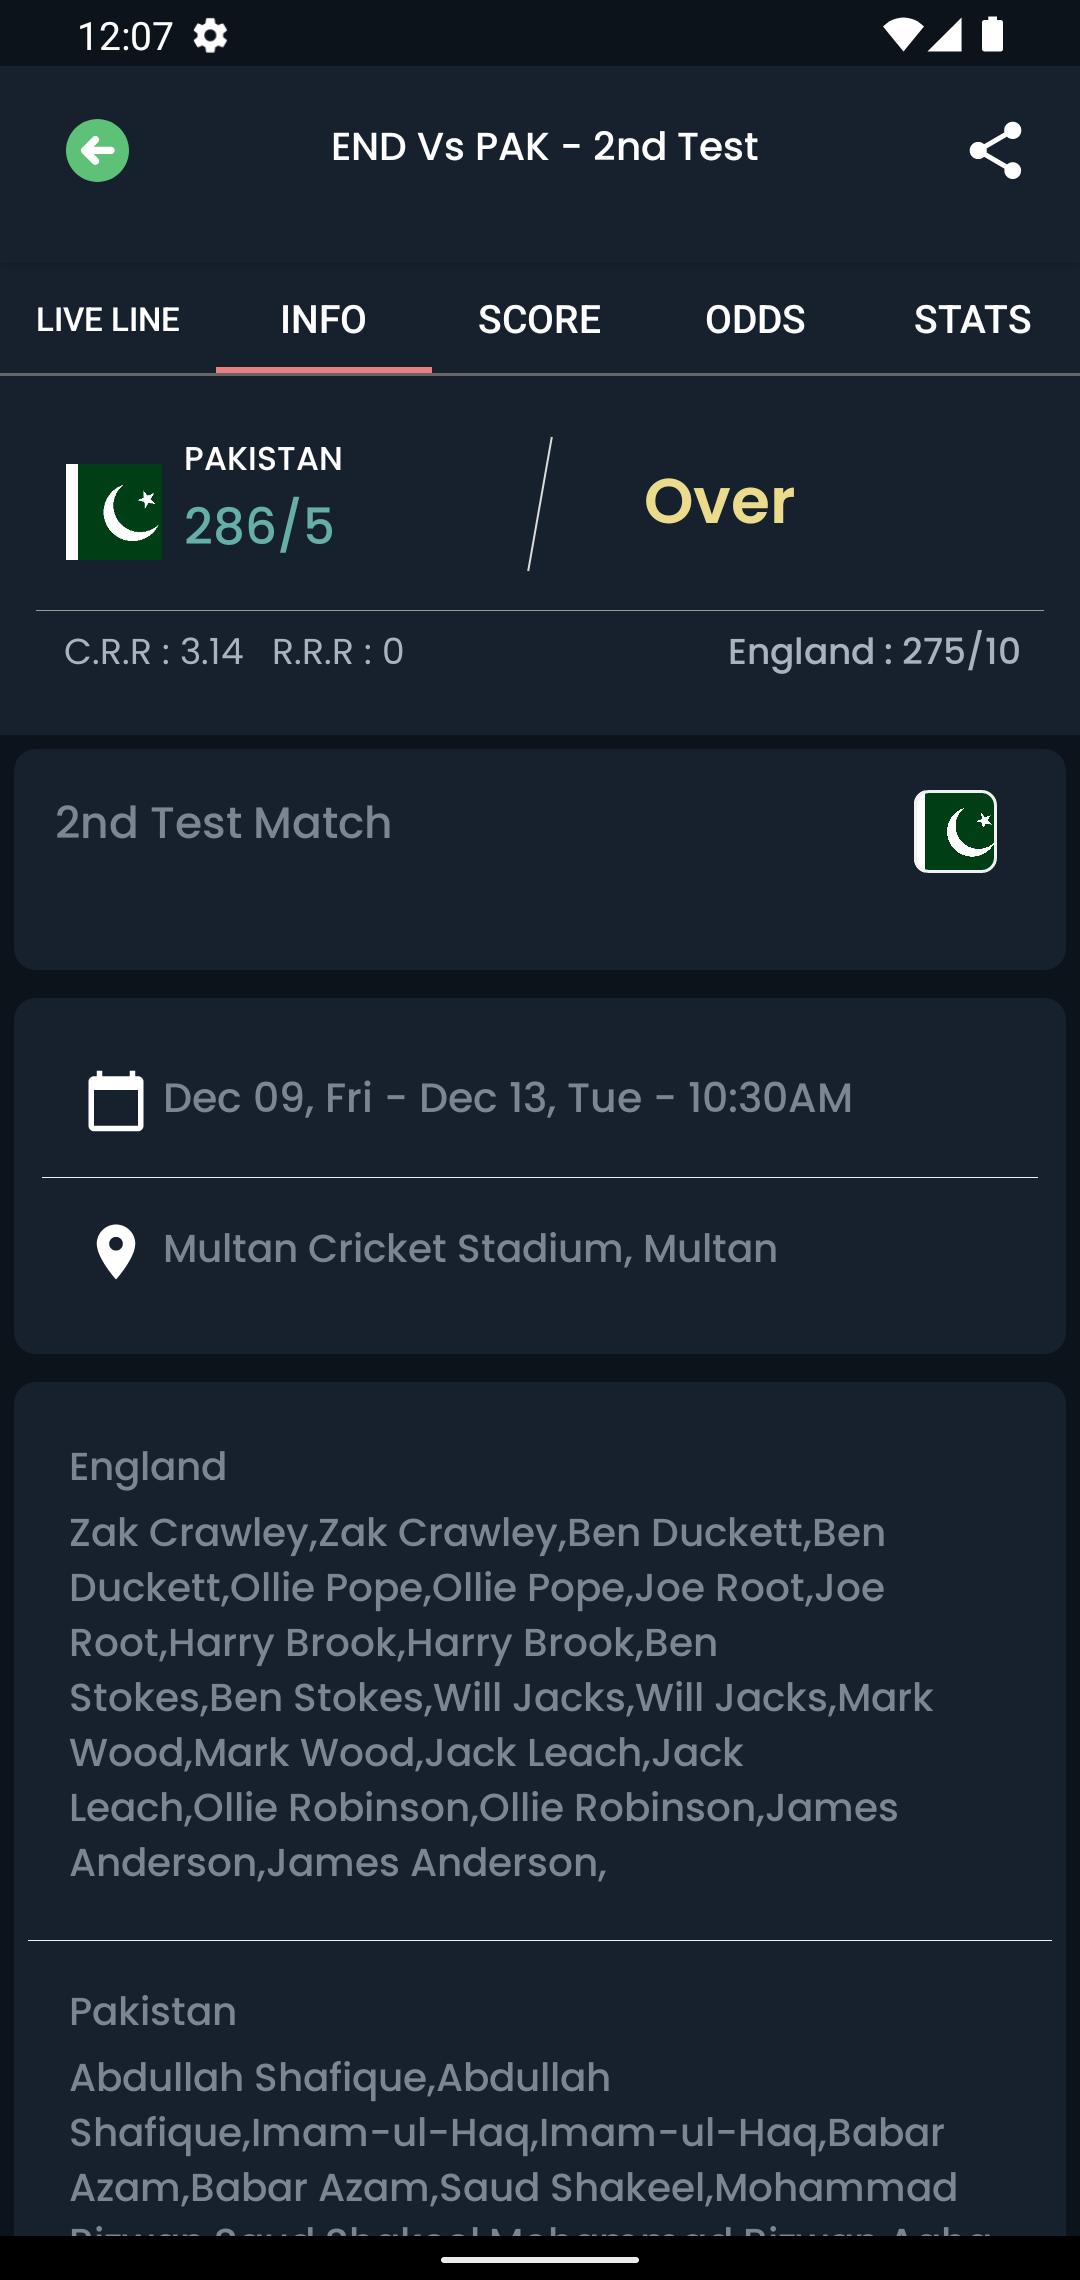
Task: Tap the Pakistan squad heading
Action: pyautogui.click(x=153, y=2012)
